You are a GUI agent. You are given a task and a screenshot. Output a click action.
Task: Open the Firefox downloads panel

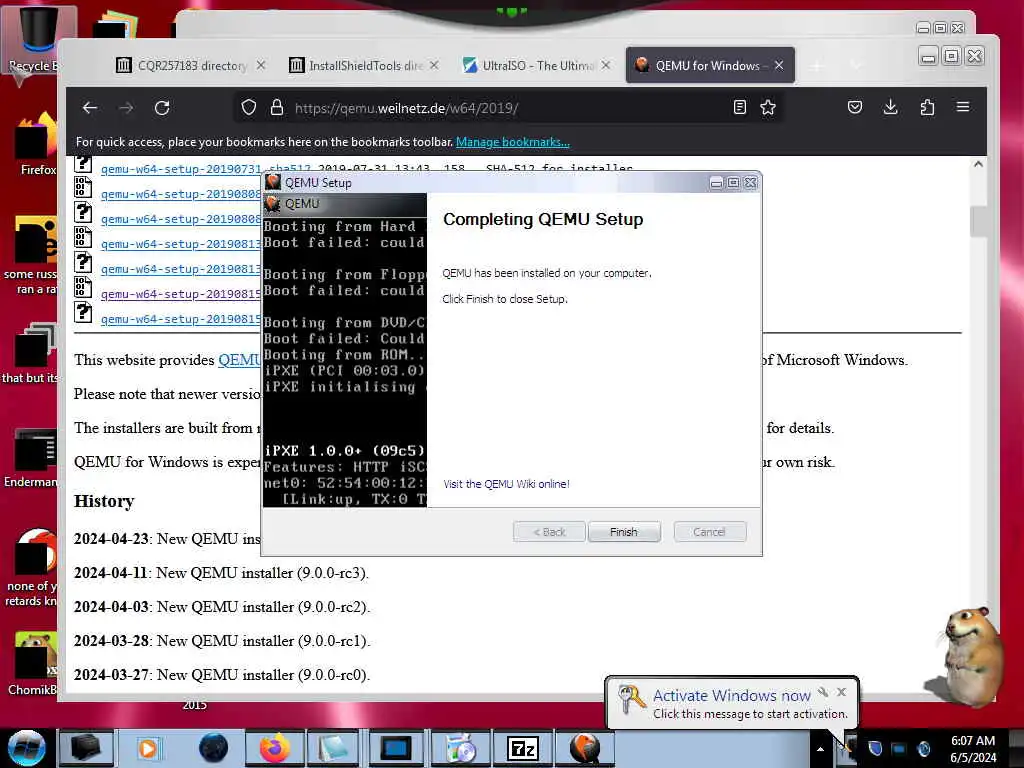coord(891,107)
